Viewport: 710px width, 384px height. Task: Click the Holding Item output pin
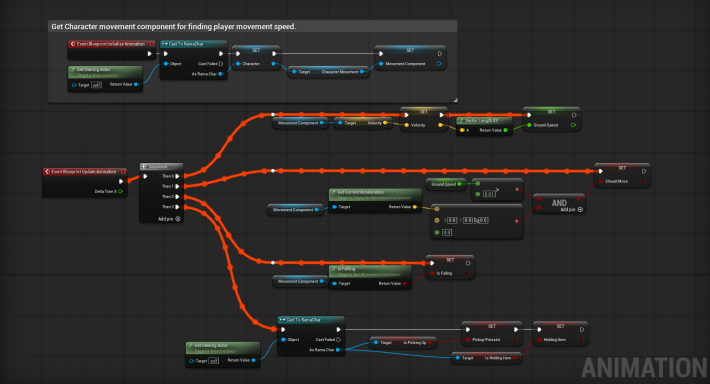(x=581, y=340)
